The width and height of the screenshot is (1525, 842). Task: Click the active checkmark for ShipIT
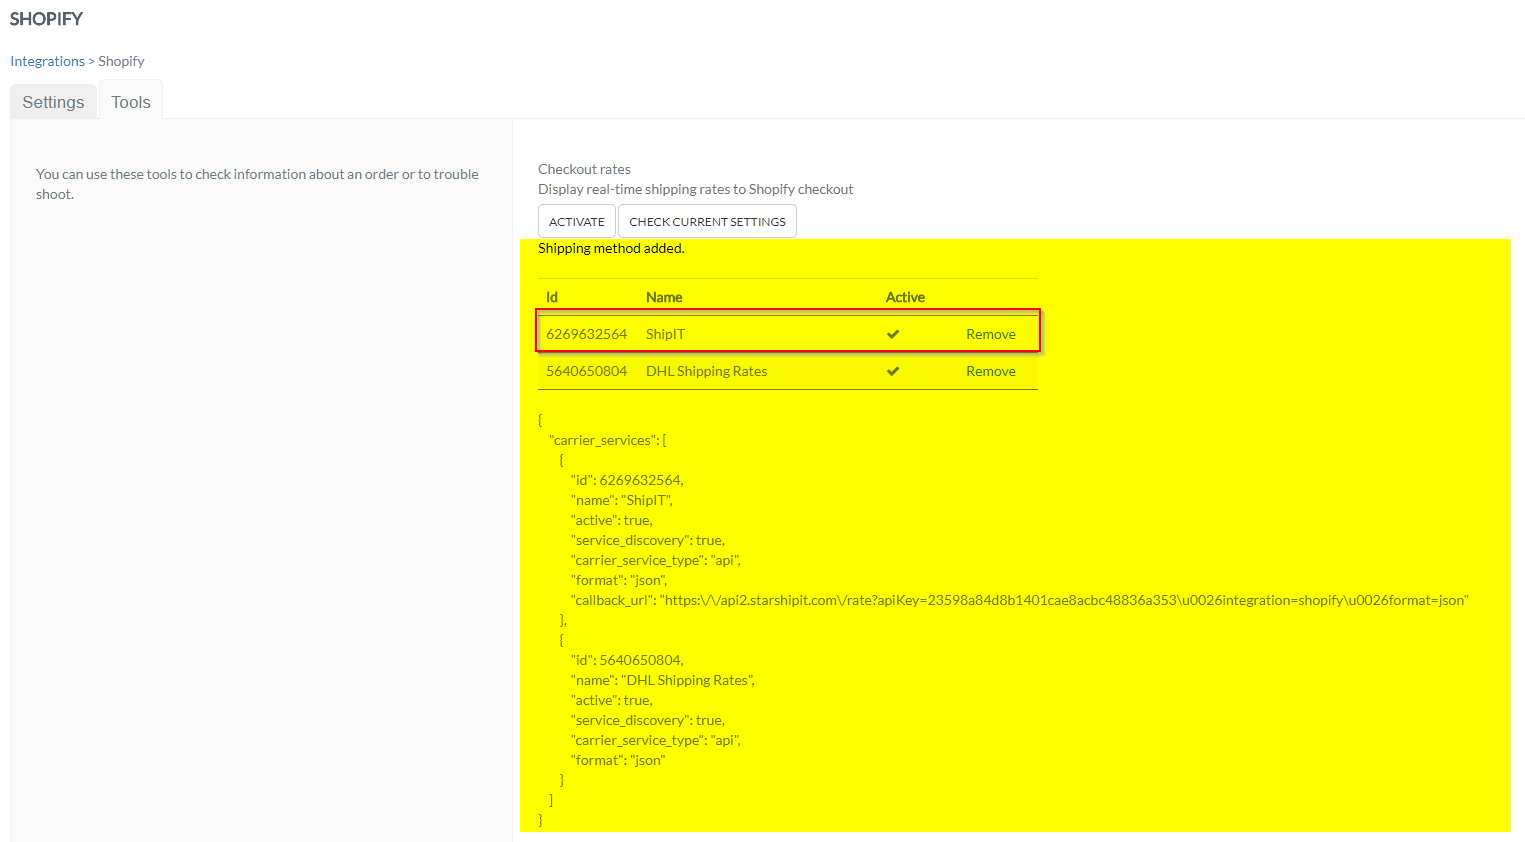(893, 334)
